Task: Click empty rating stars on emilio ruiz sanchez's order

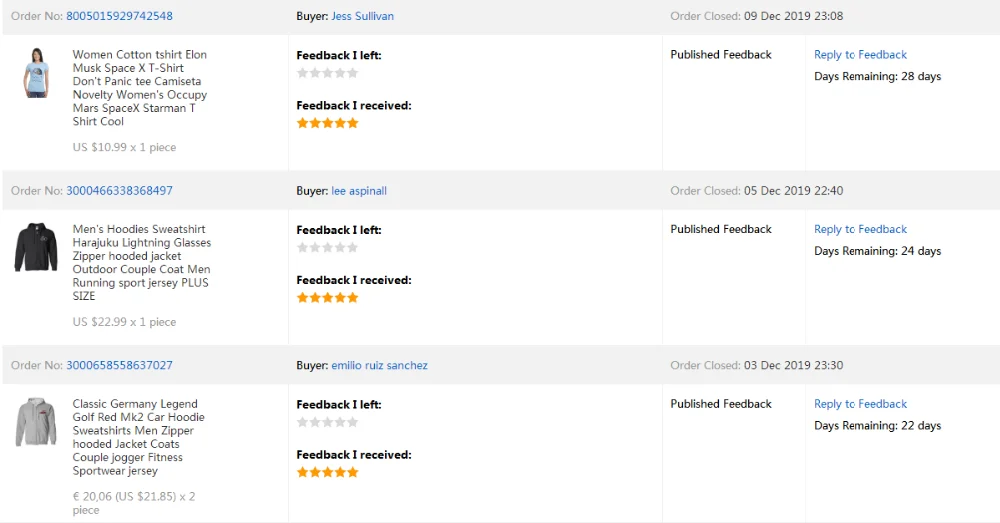Action: 327,423
